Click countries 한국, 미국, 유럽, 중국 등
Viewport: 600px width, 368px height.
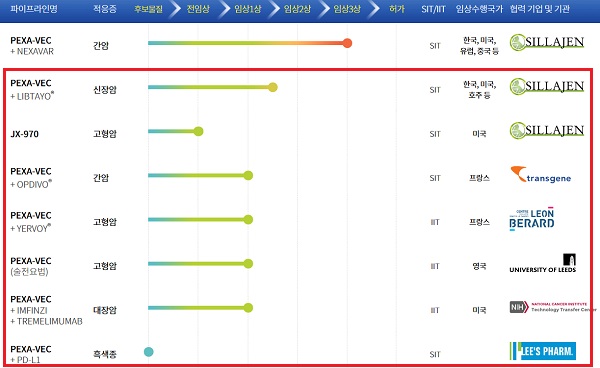click(x=479, y=46)
